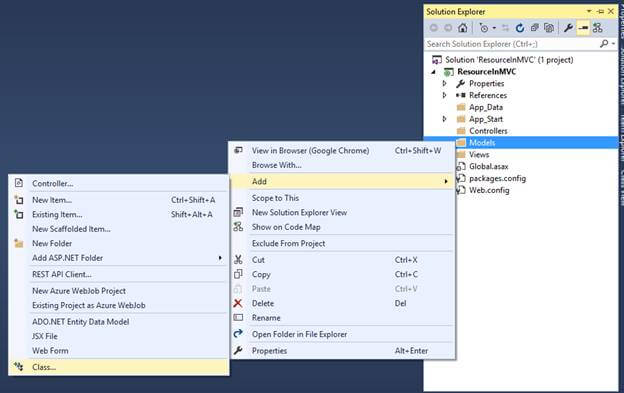Choose Class... in Add submenu

pos(119,367)
